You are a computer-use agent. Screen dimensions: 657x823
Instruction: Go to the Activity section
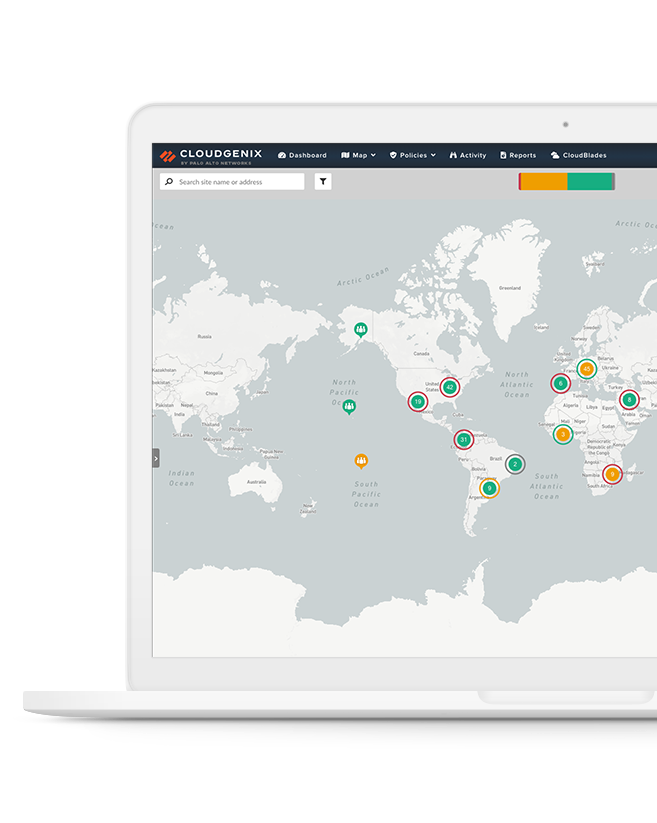[468, 155]
